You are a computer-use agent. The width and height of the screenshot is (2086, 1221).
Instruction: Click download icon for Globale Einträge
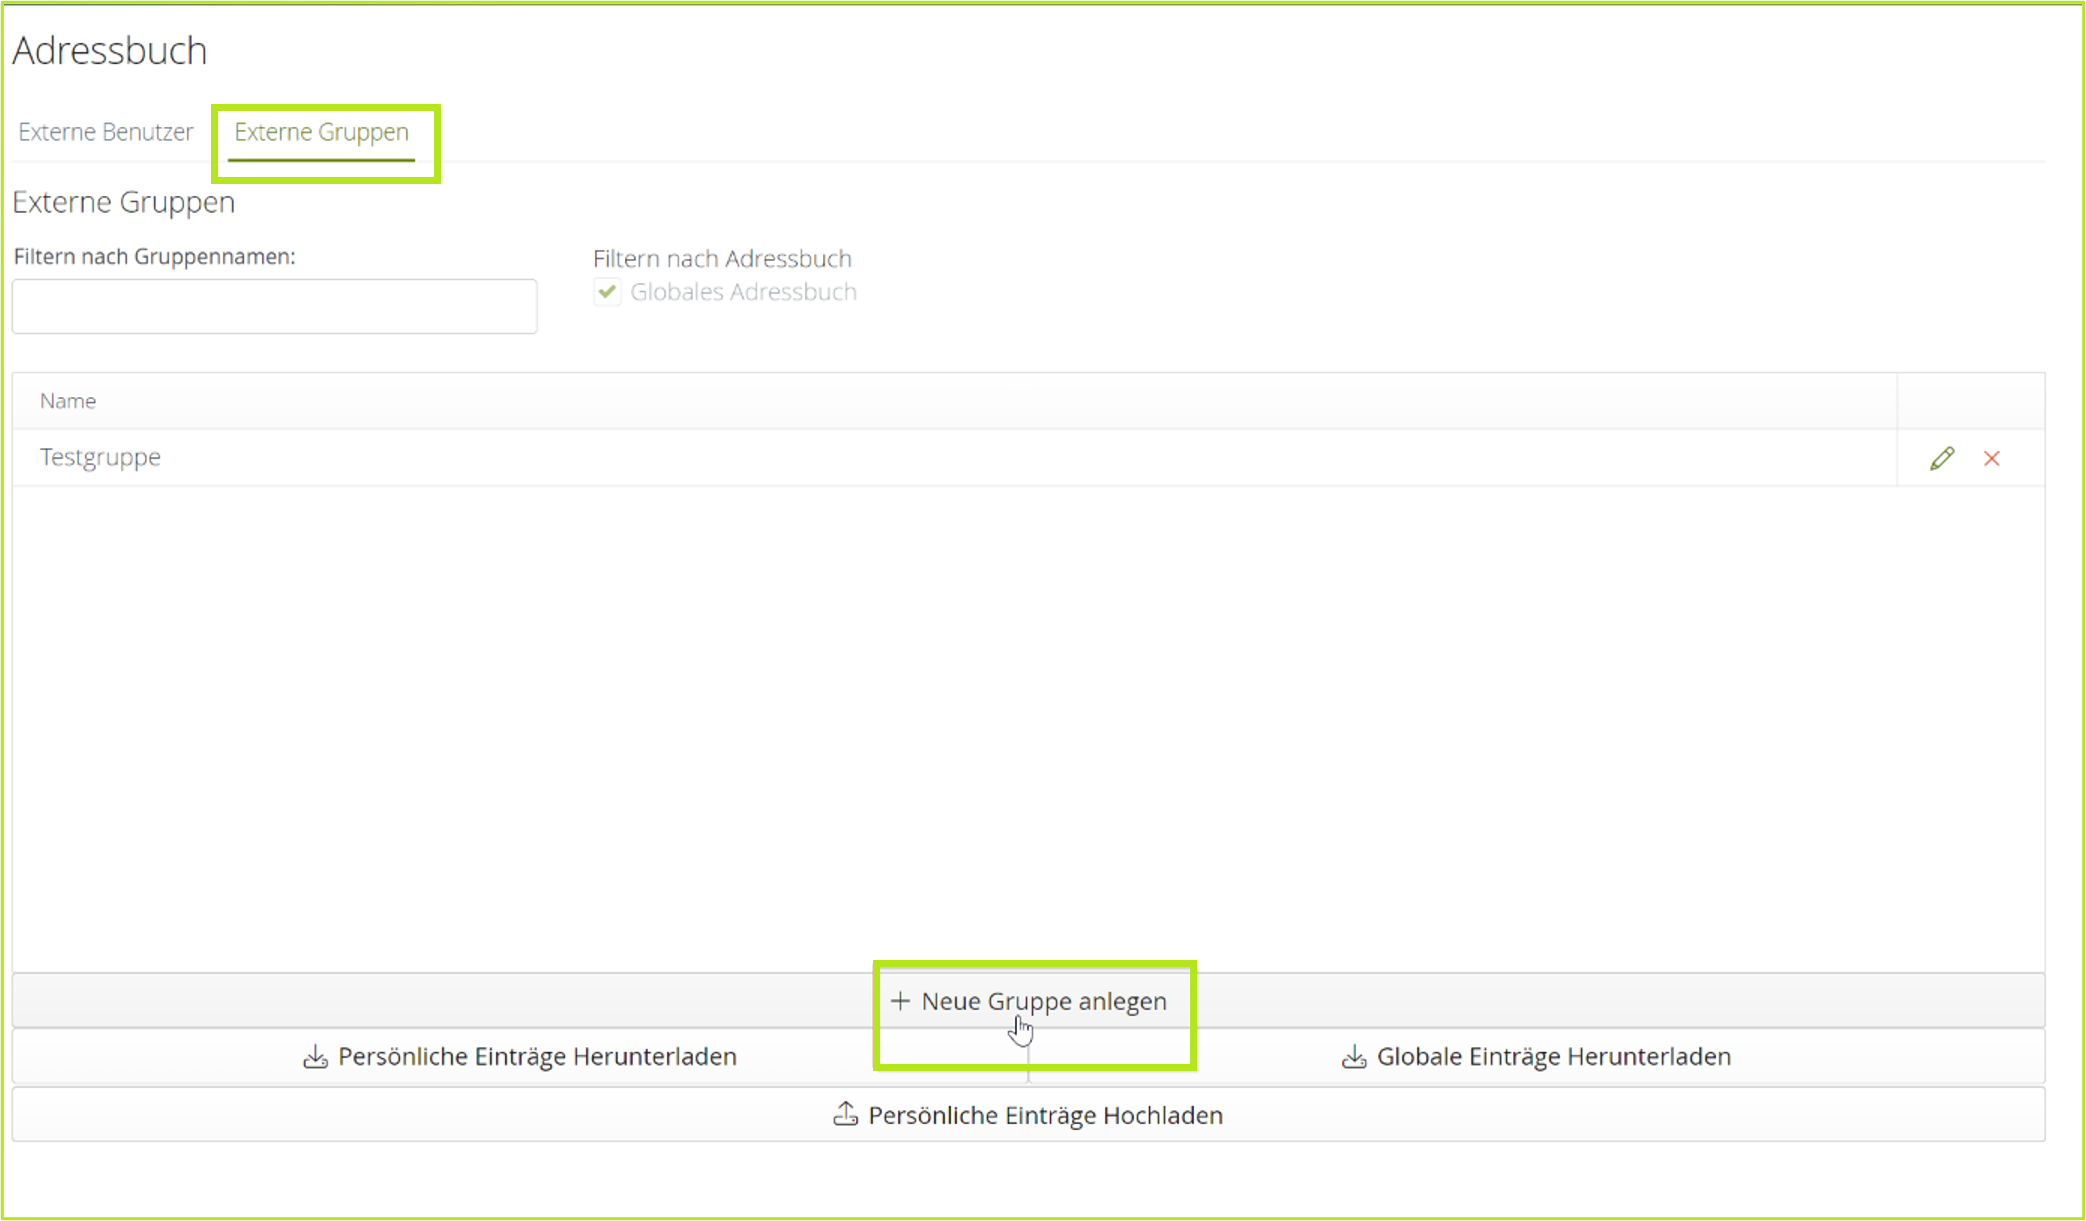click(x=1354, y=1057)
